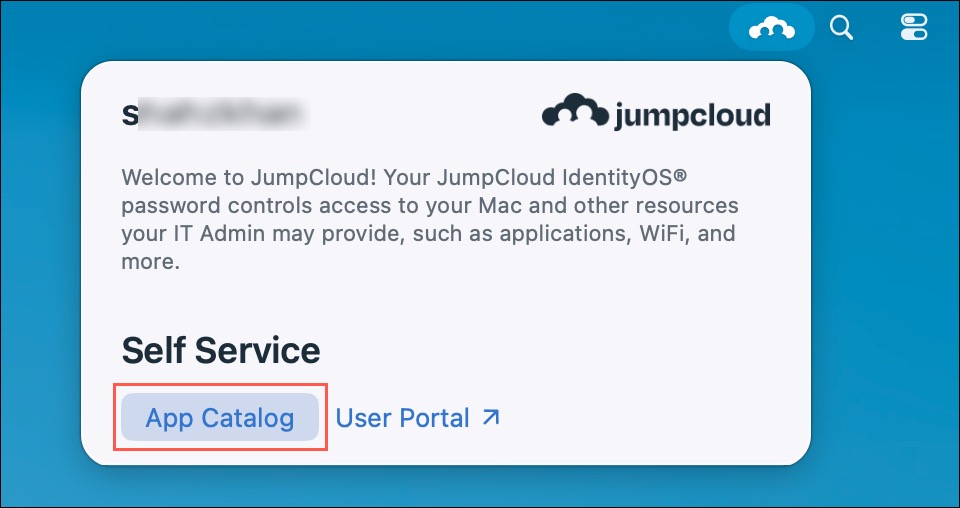Viewport: 960px width, 508px height.
Task: Click the blurred username at popup top
Action: click(x=216, y=114)
